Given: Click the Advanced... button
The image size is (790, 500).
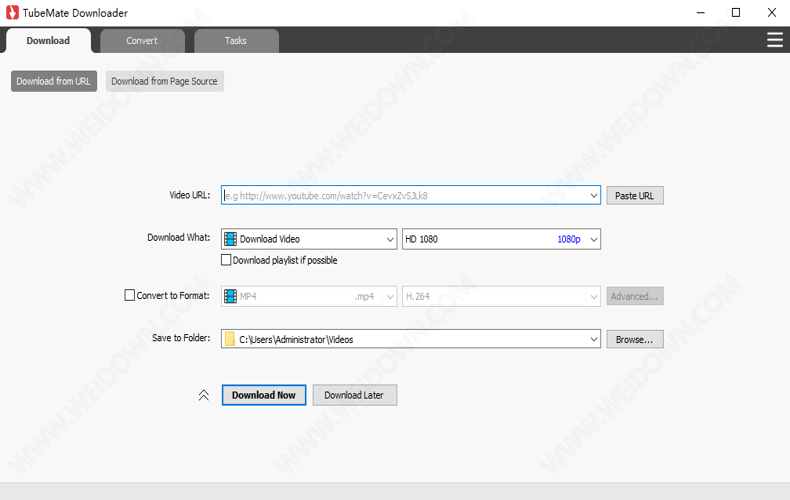Looking at the screenshot, I should [x=635, y=296].
